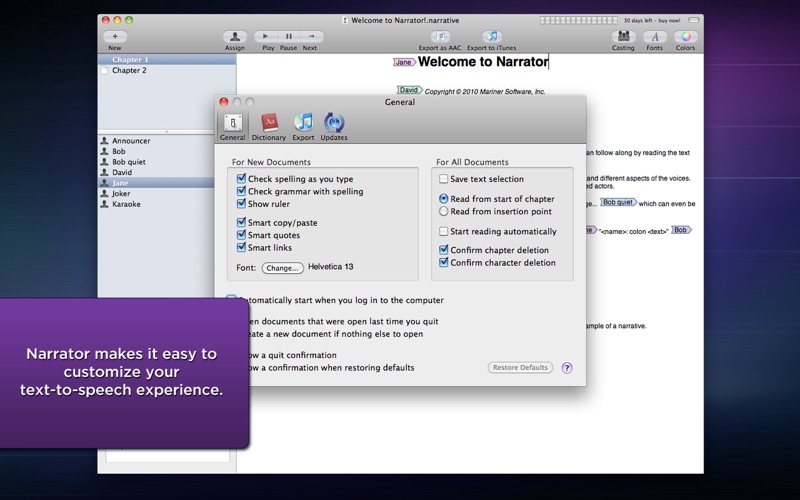Switch to the Updates preferences tab
The width and height of the screenshot is (800, 500).
point(334,127)
